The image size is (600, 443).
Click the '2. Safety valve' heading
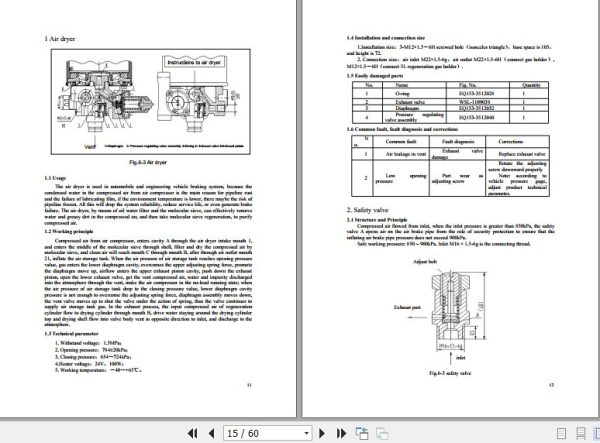pos(367,210)
